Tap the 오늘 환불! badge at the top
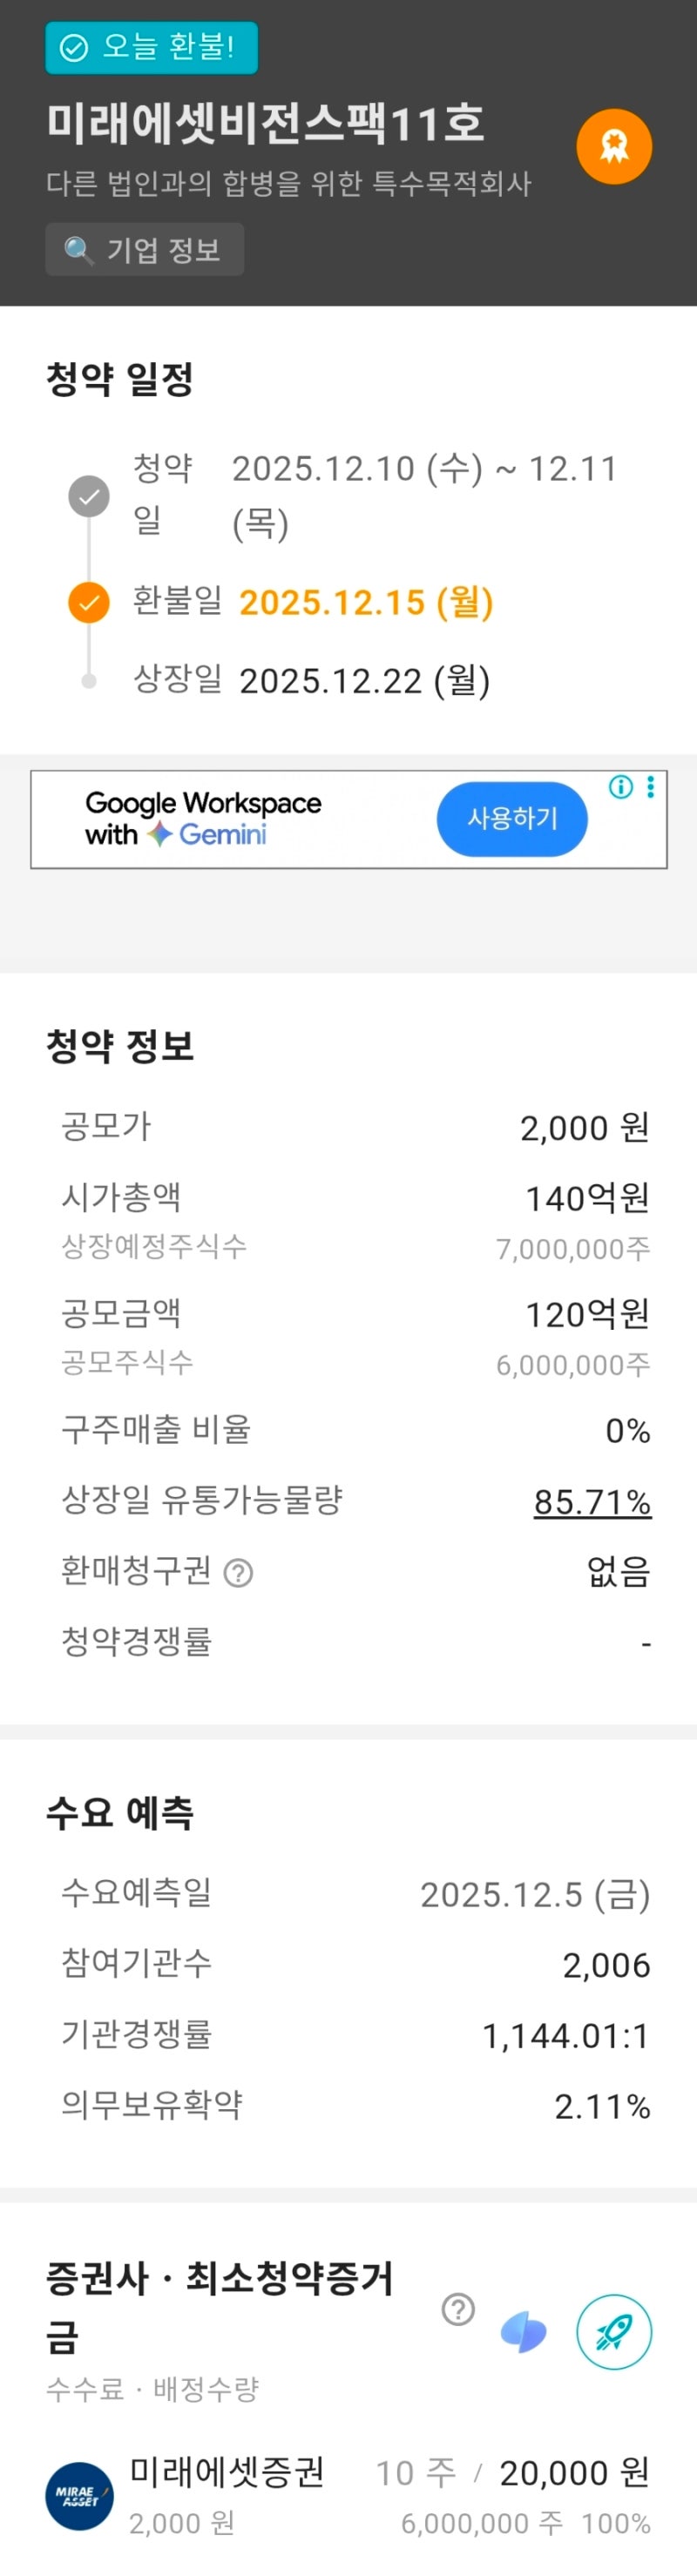Image resolution: width=697 pixels, height=2576 pixels. [151, 47]
